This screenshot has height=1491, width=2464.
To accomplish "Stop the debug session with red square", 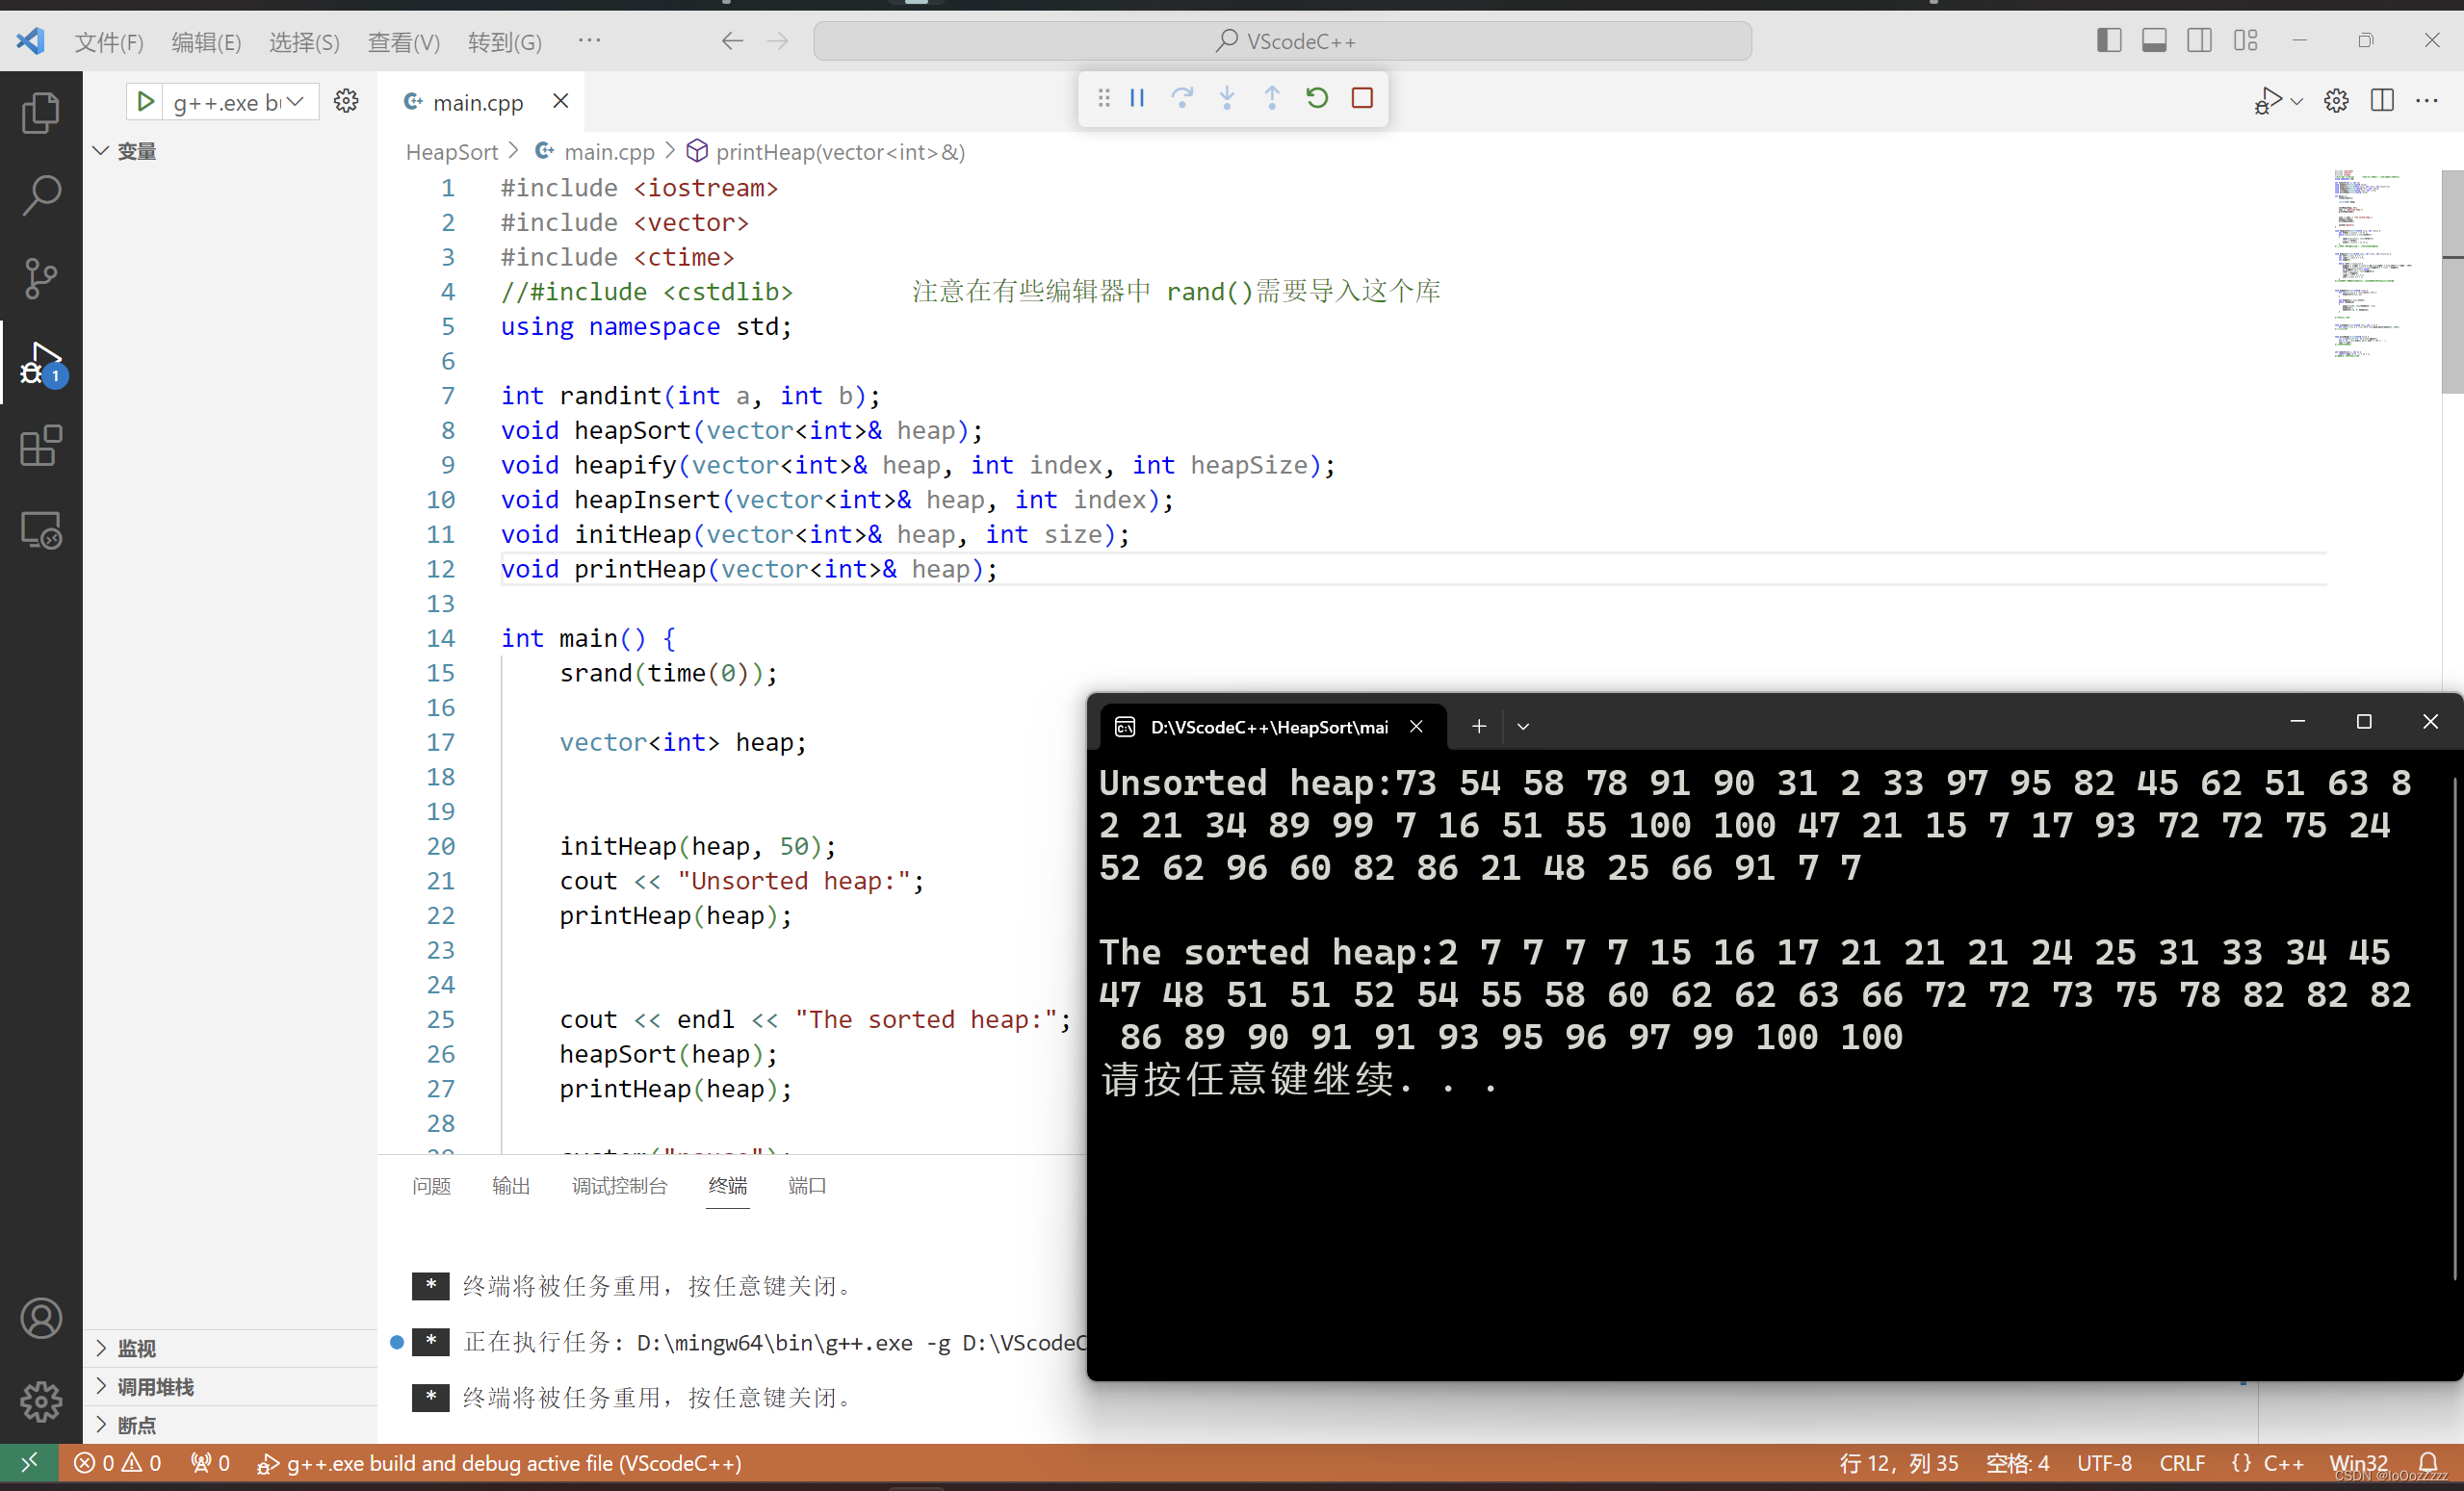I will 1362,98.
